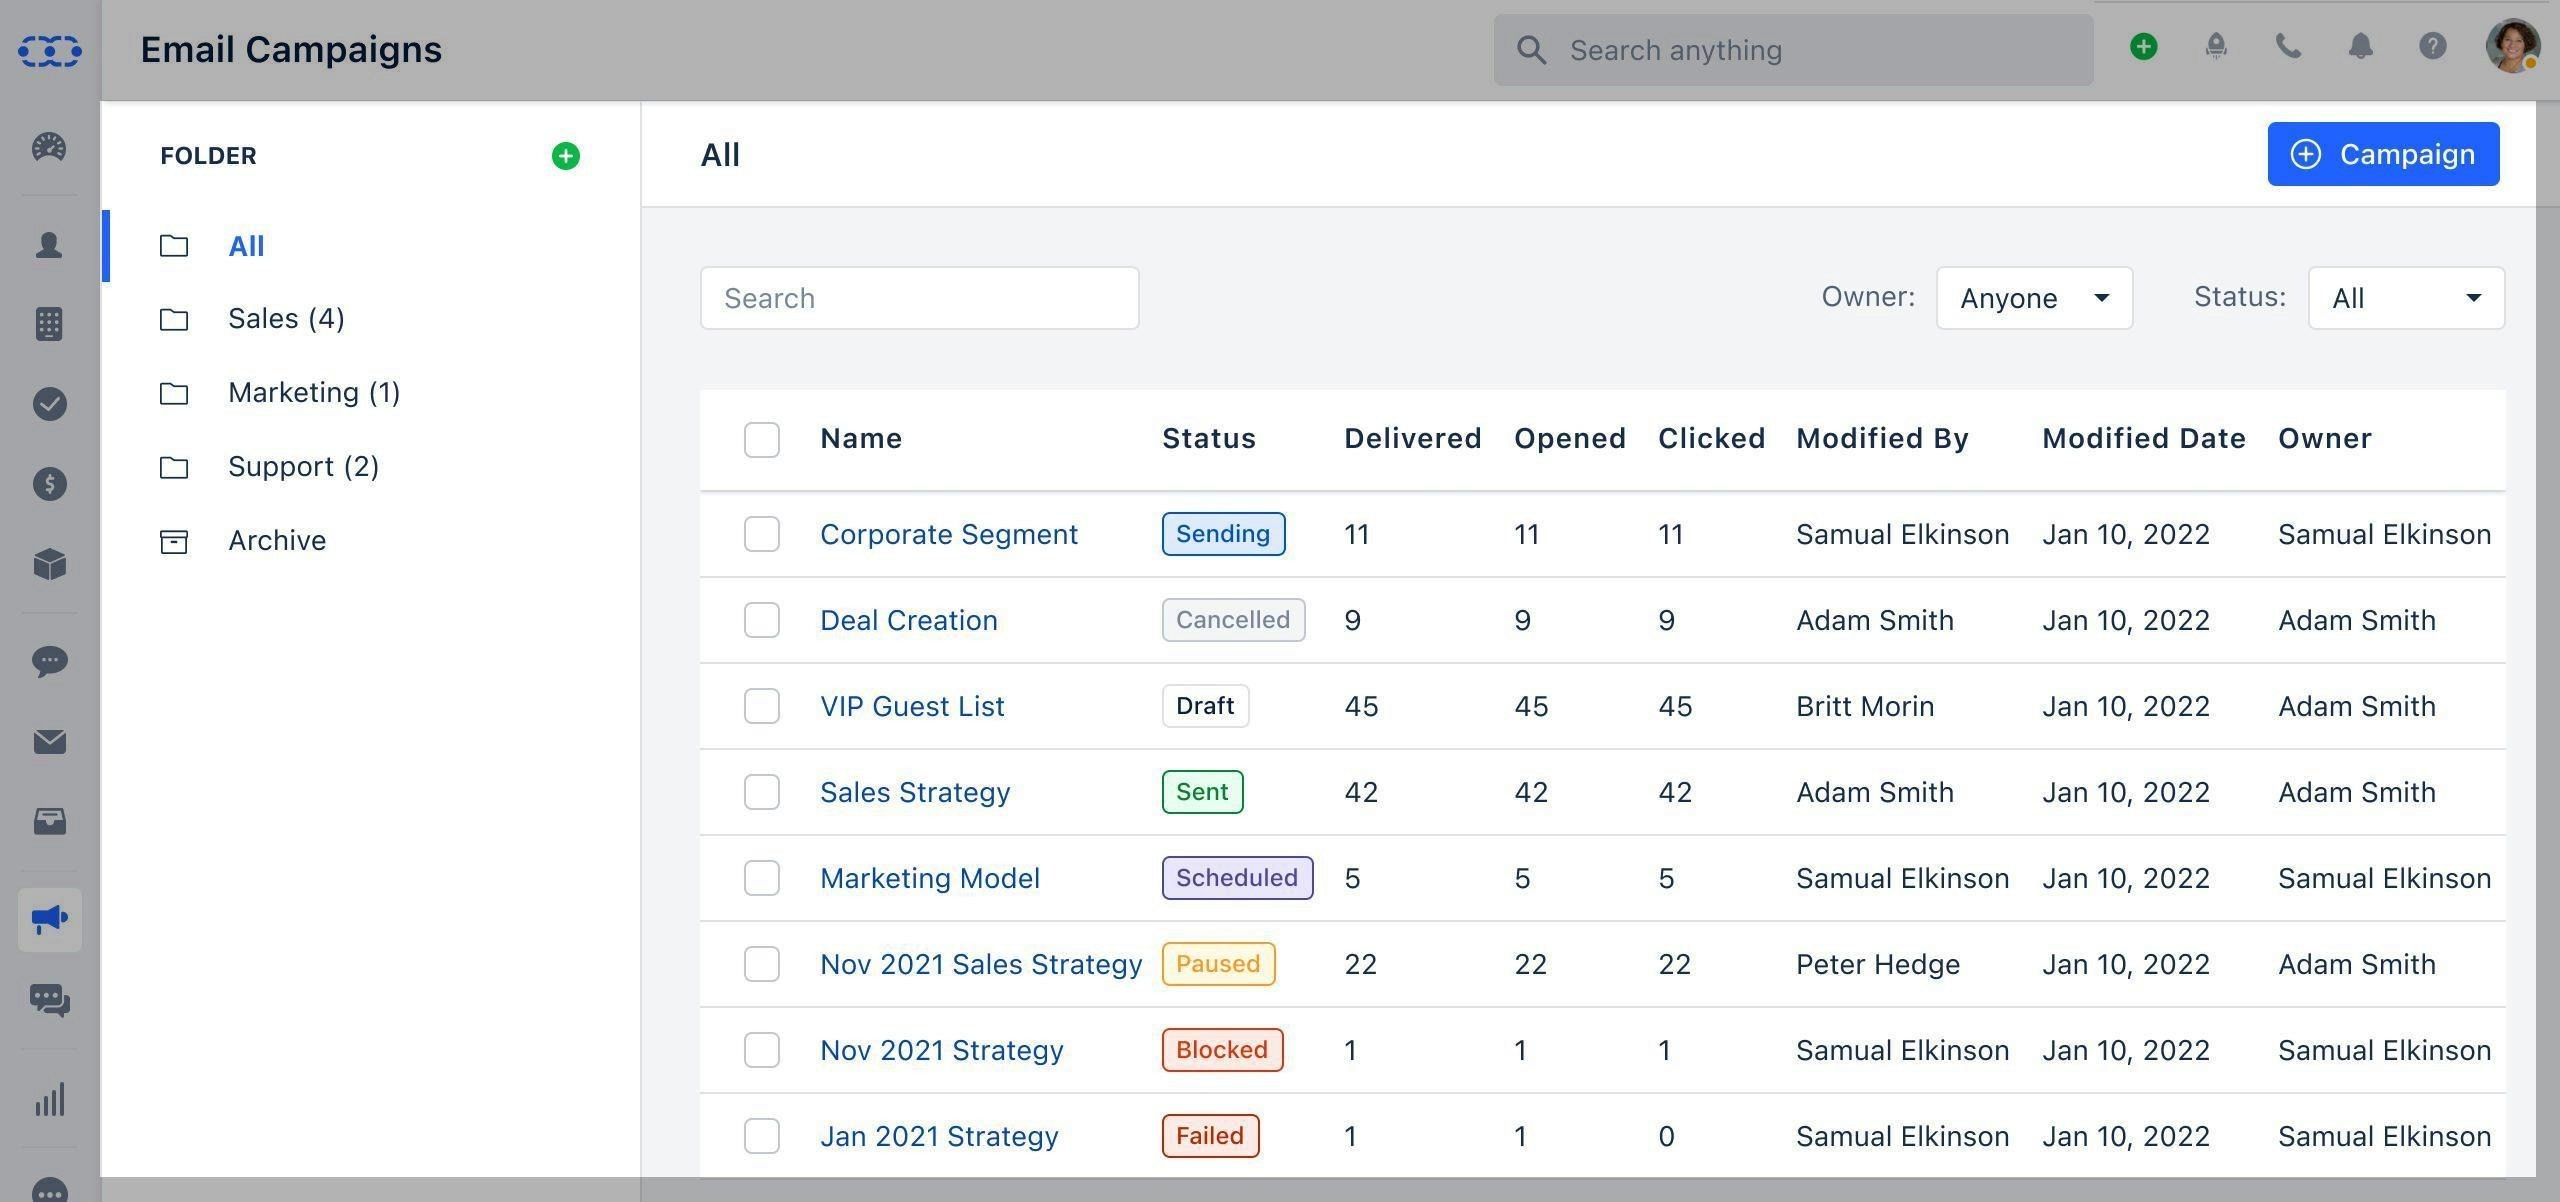Open the Sales Strategy campaign
Screen dimensions: 2560x1202
pos(914,792)
